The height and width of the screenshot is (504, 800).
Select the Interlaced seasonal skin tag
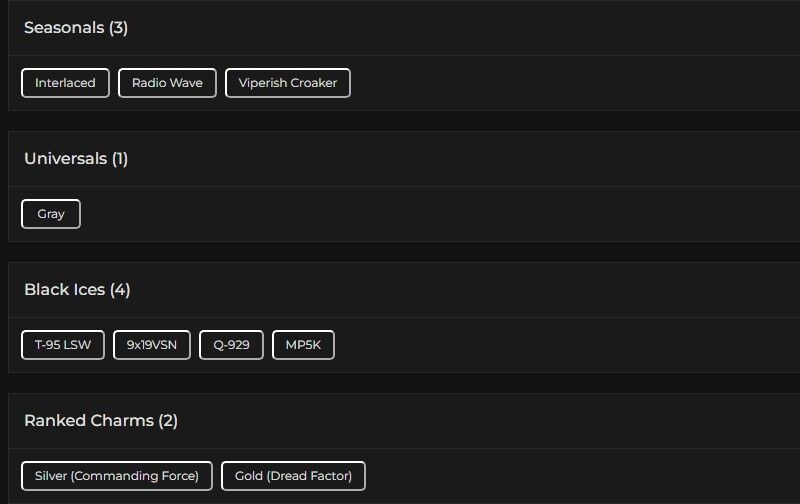65,83
